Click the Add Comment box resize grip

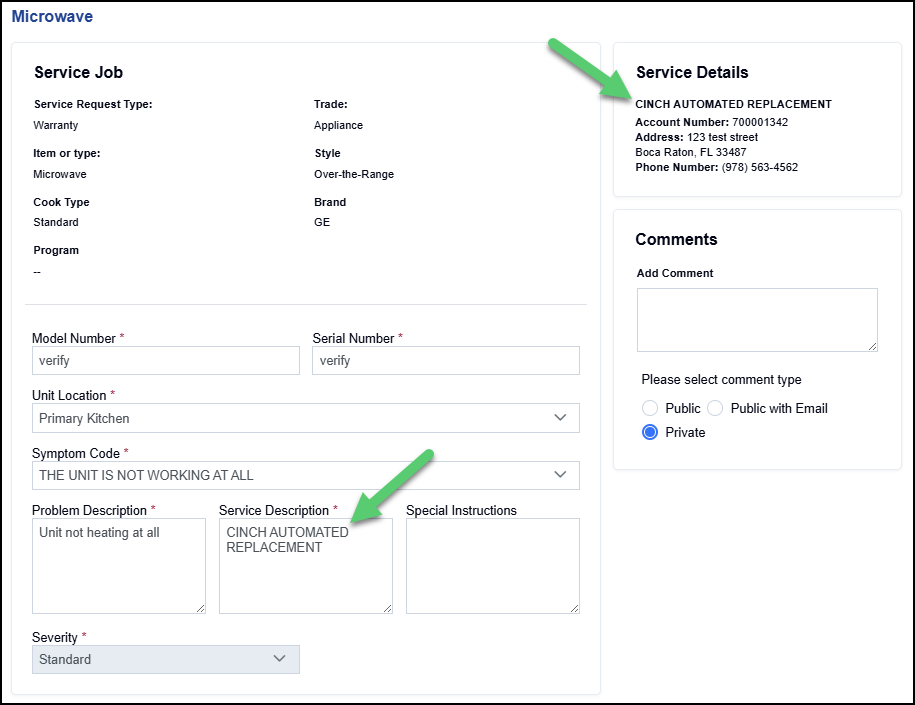[872, 345]
